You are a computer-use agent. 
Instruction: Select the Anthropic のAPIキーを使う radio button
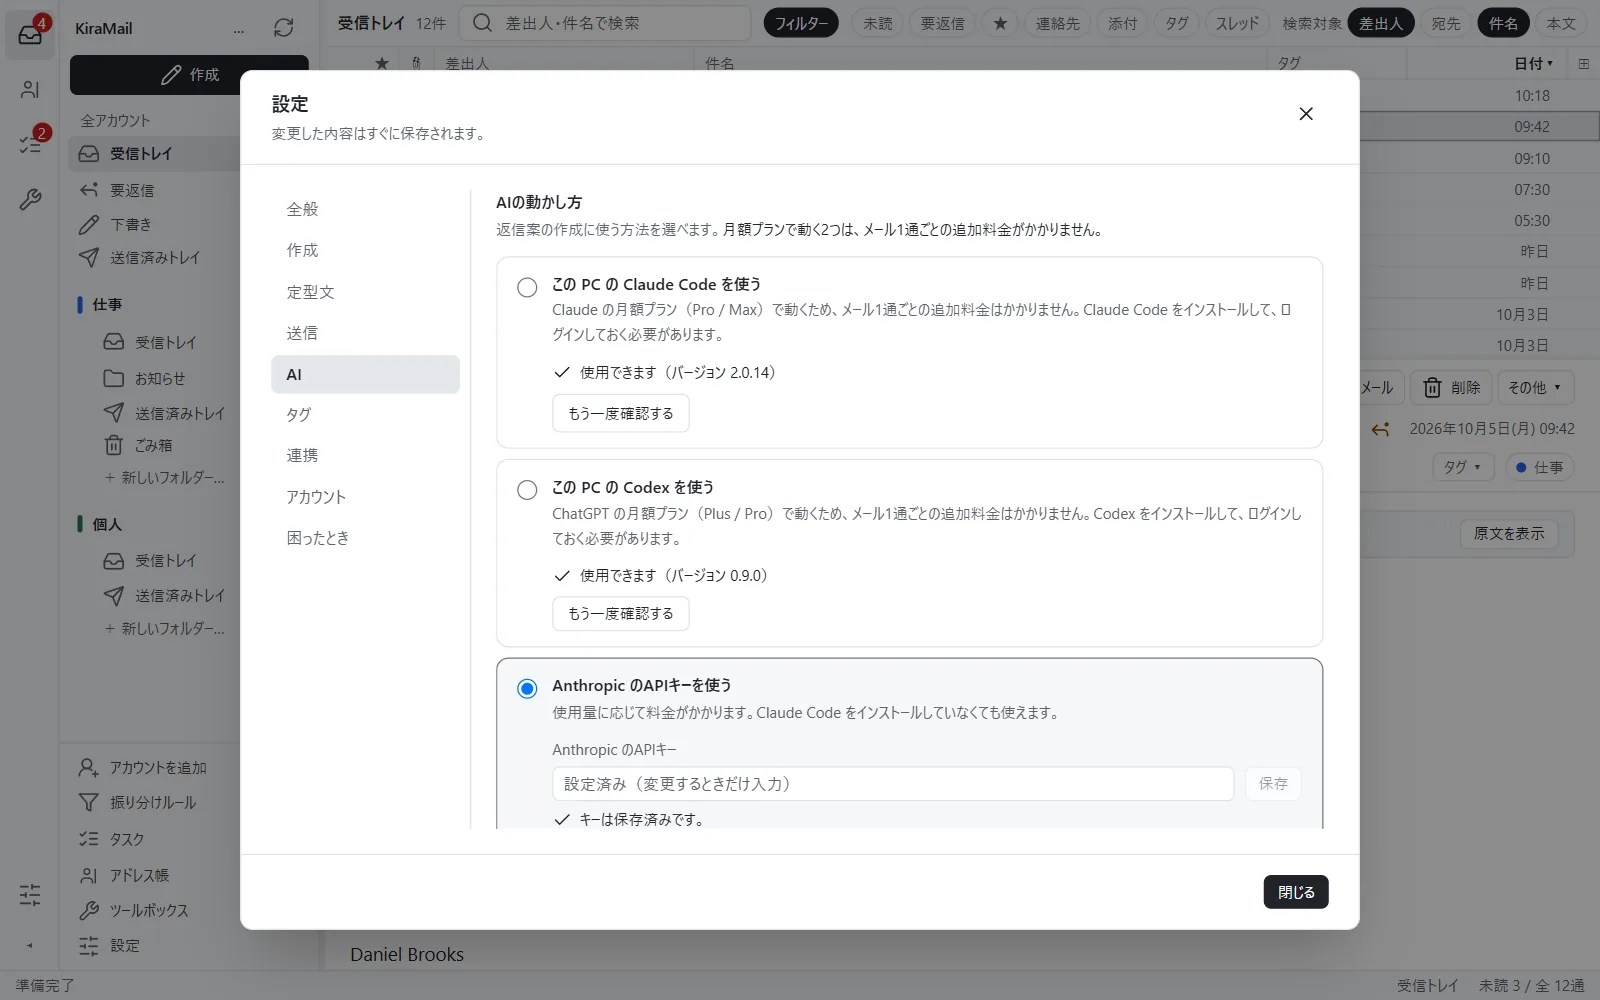click(x=527, y=689)
